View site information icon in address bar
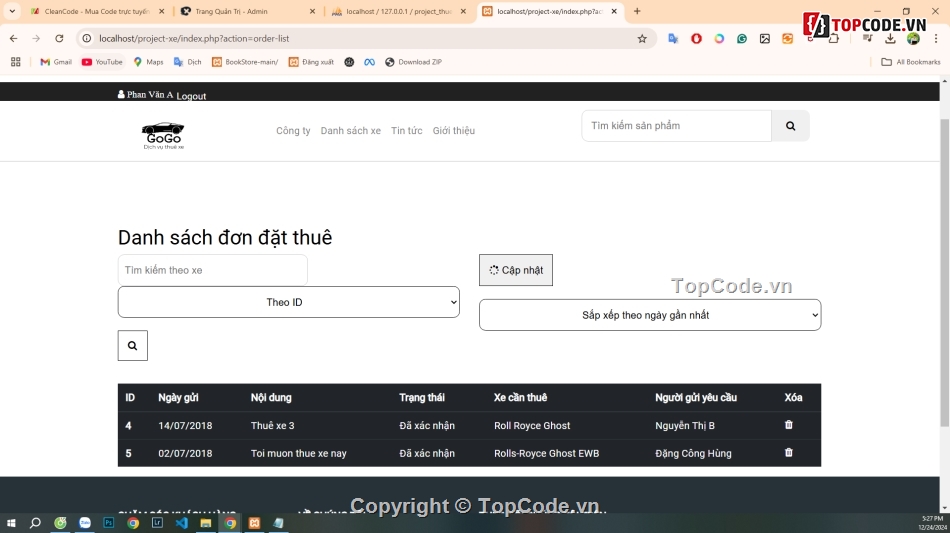 coord(87,38)
